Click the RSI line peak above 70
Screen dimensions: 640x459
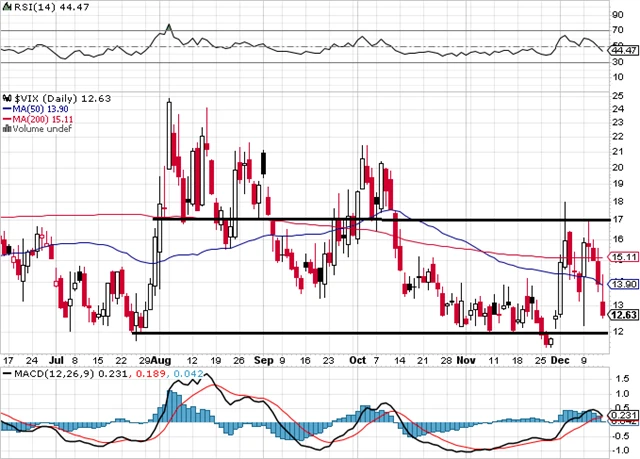click(168, 25)
